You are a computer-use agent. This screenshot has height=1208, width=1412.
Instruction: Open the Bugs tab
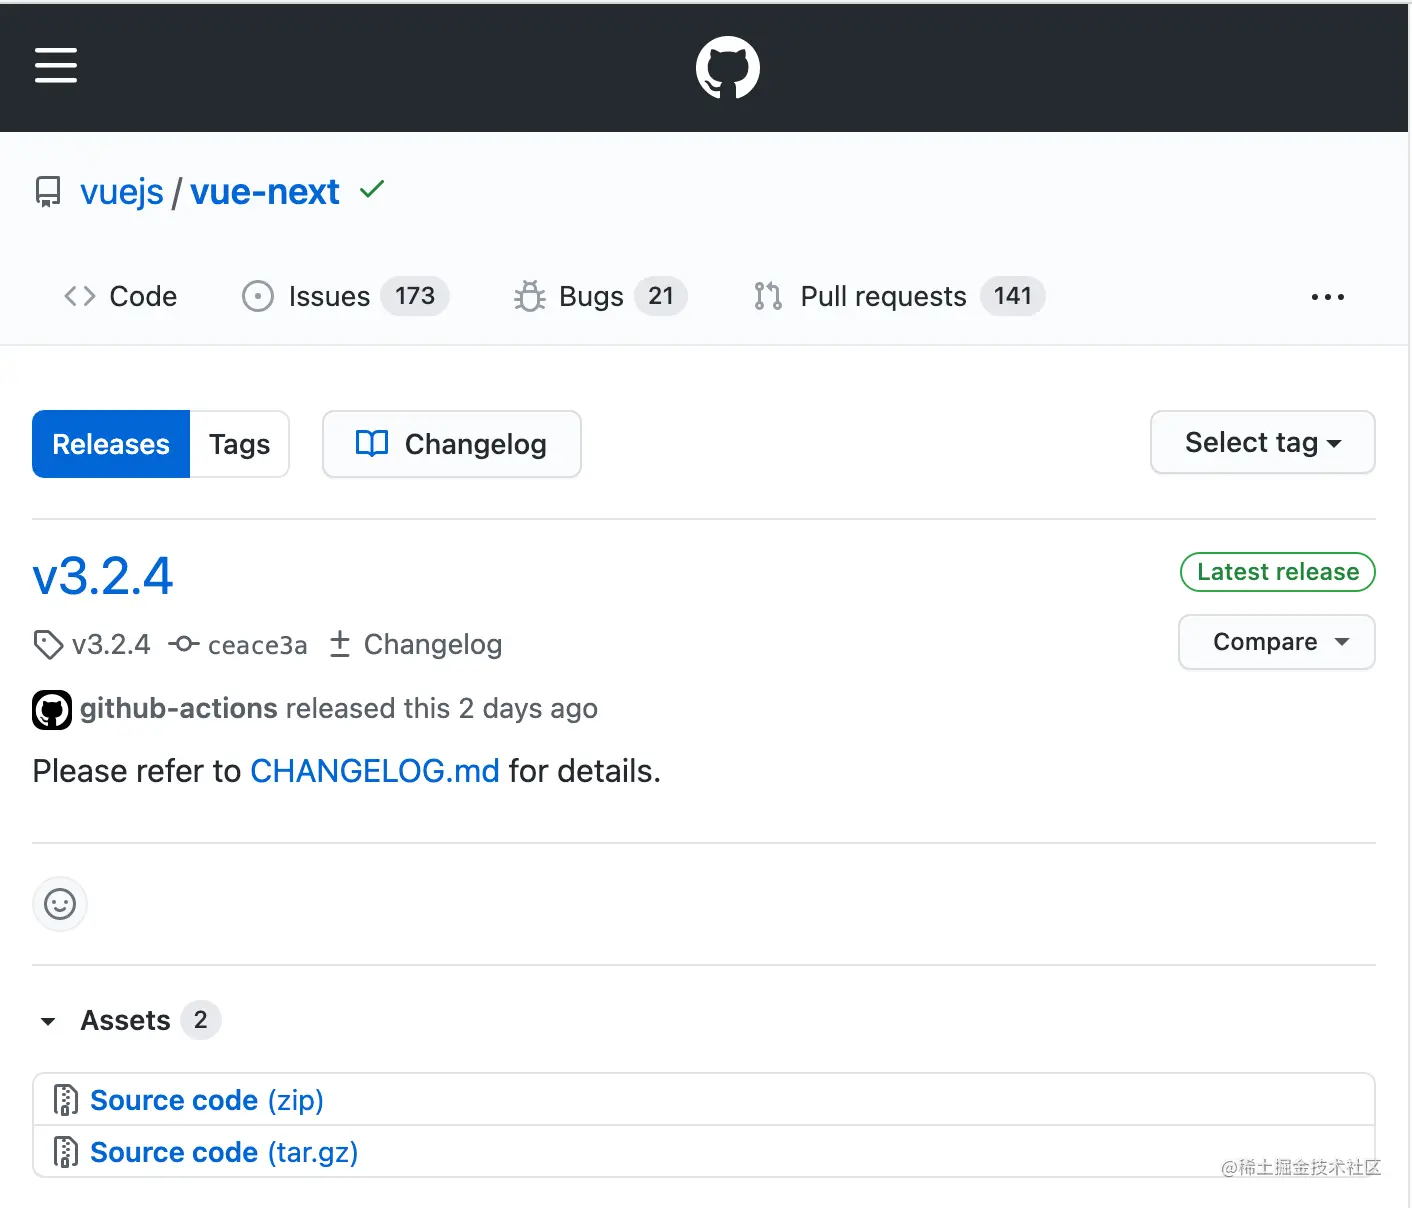point(600,296)
